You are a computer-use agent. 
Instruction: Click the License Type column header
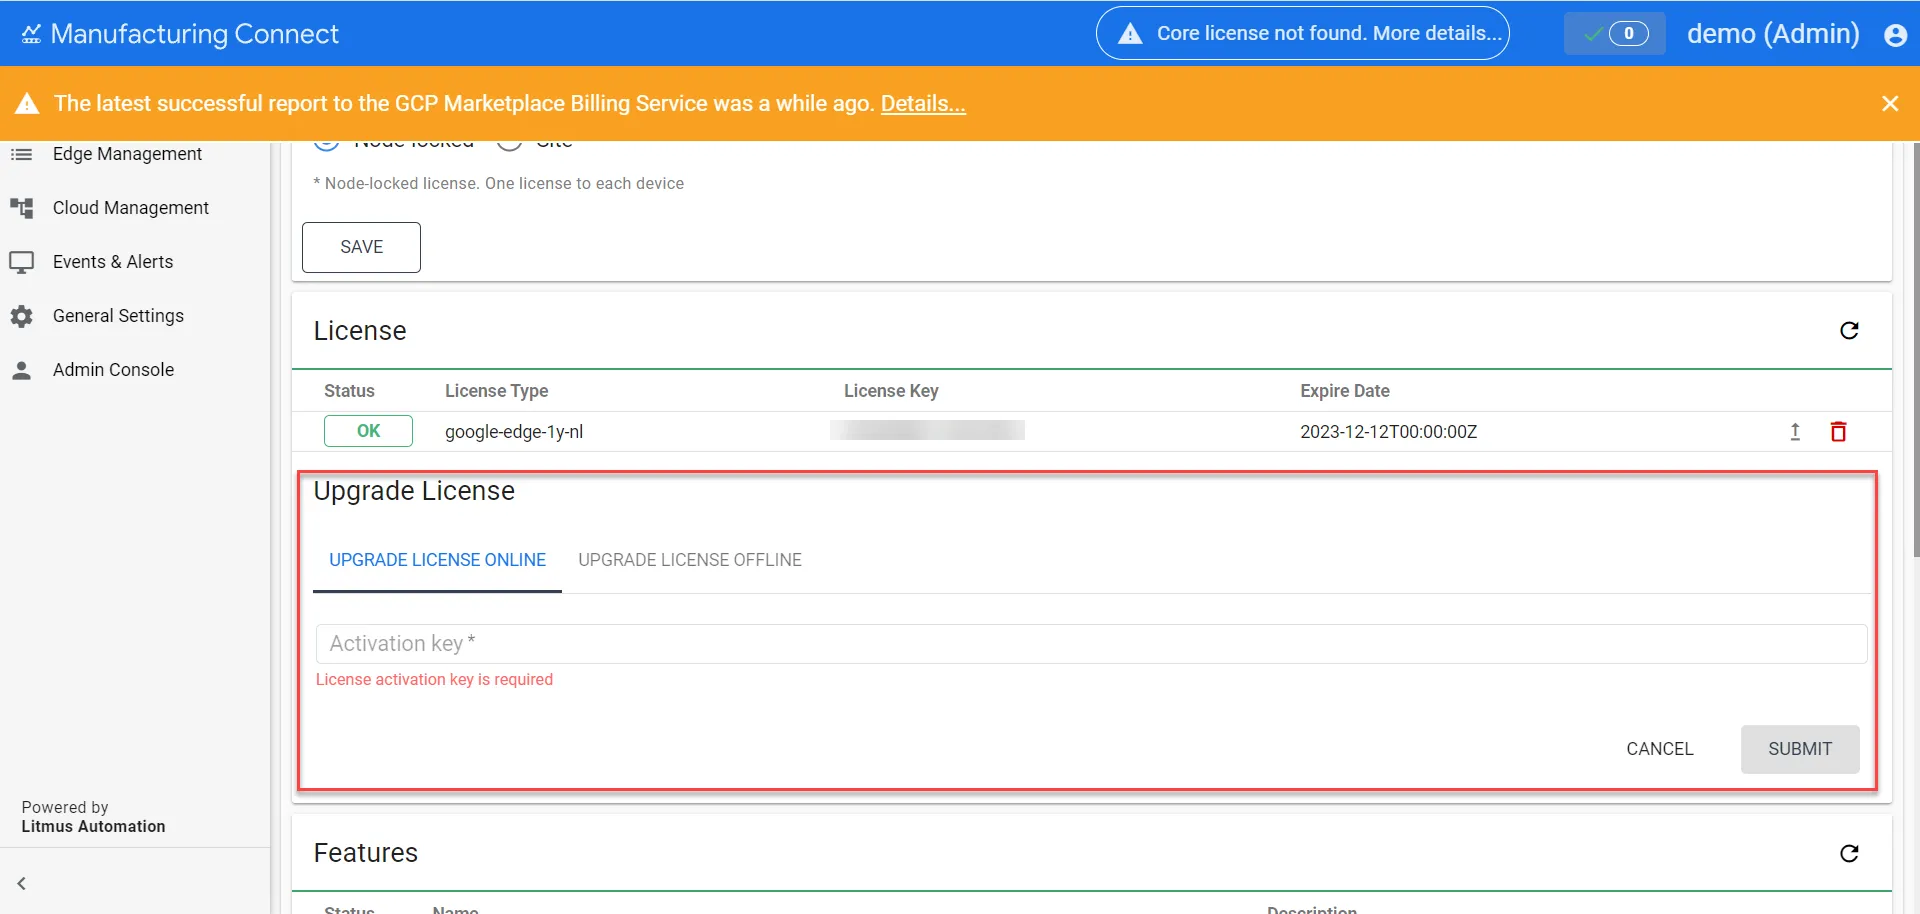pyautogui.click(x=496, y=391)
